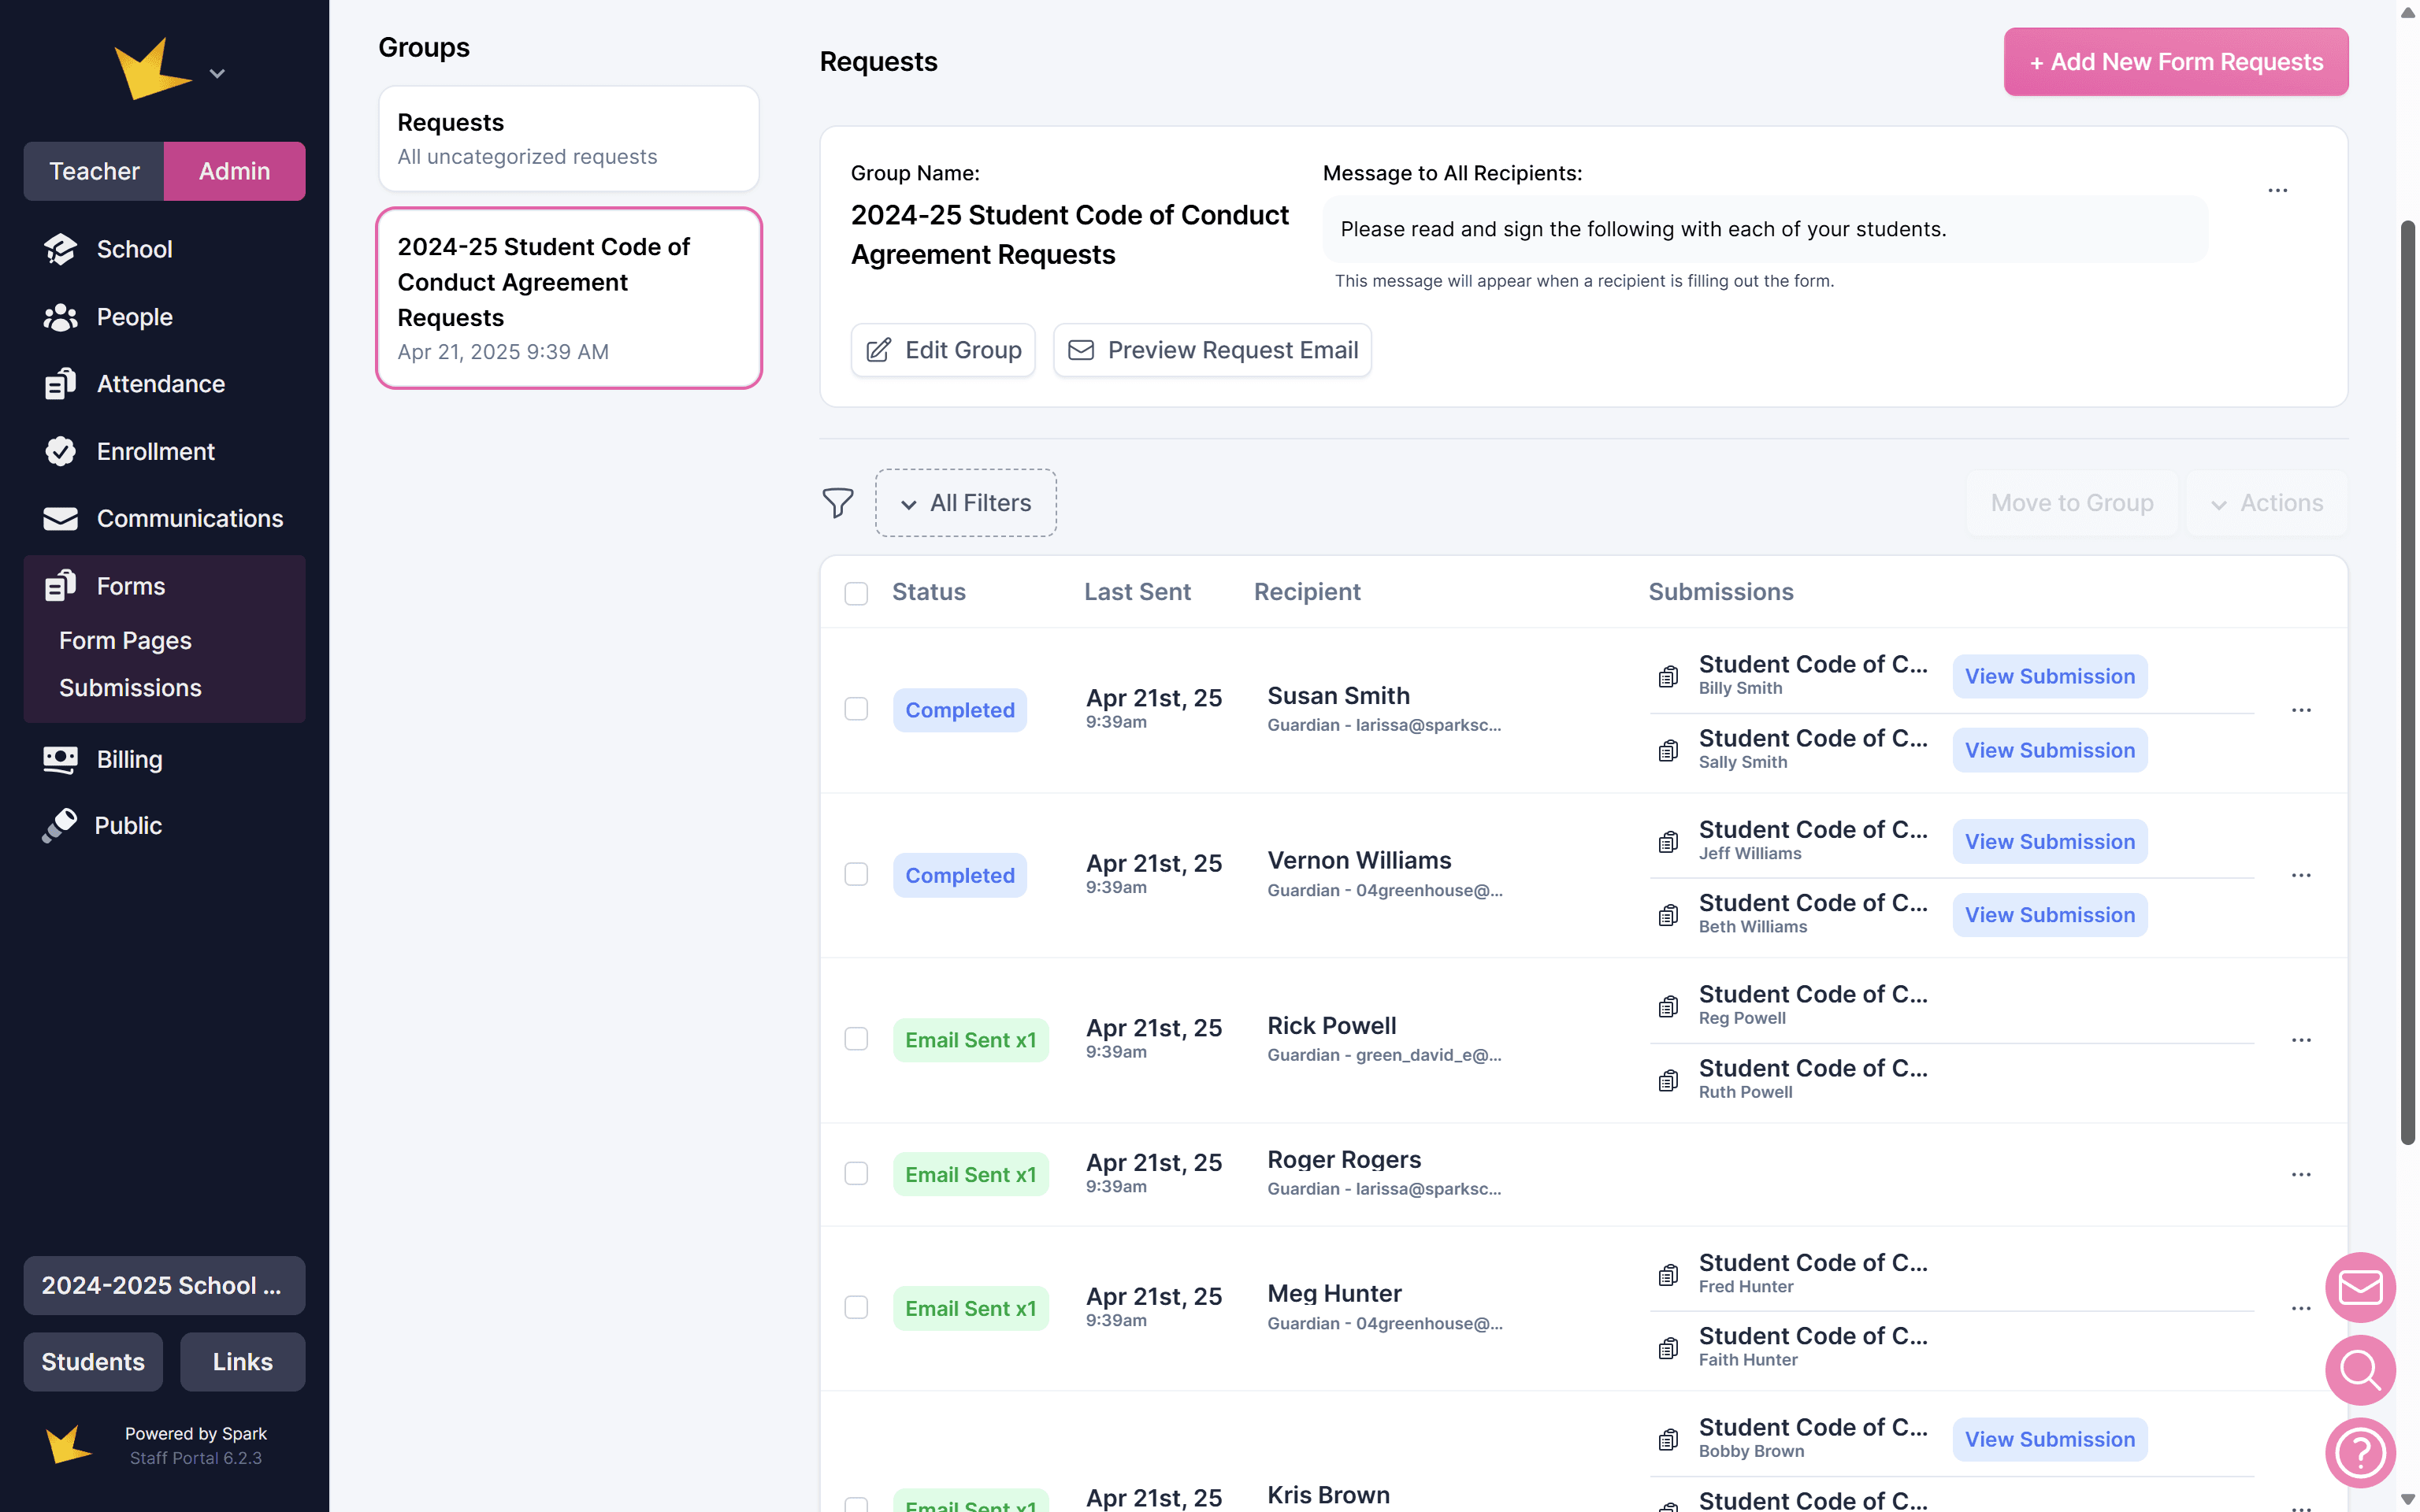Open the 2024-2025 School year selector
This screenshot has height=1512, width=2420.
(x=164, y=1285)
